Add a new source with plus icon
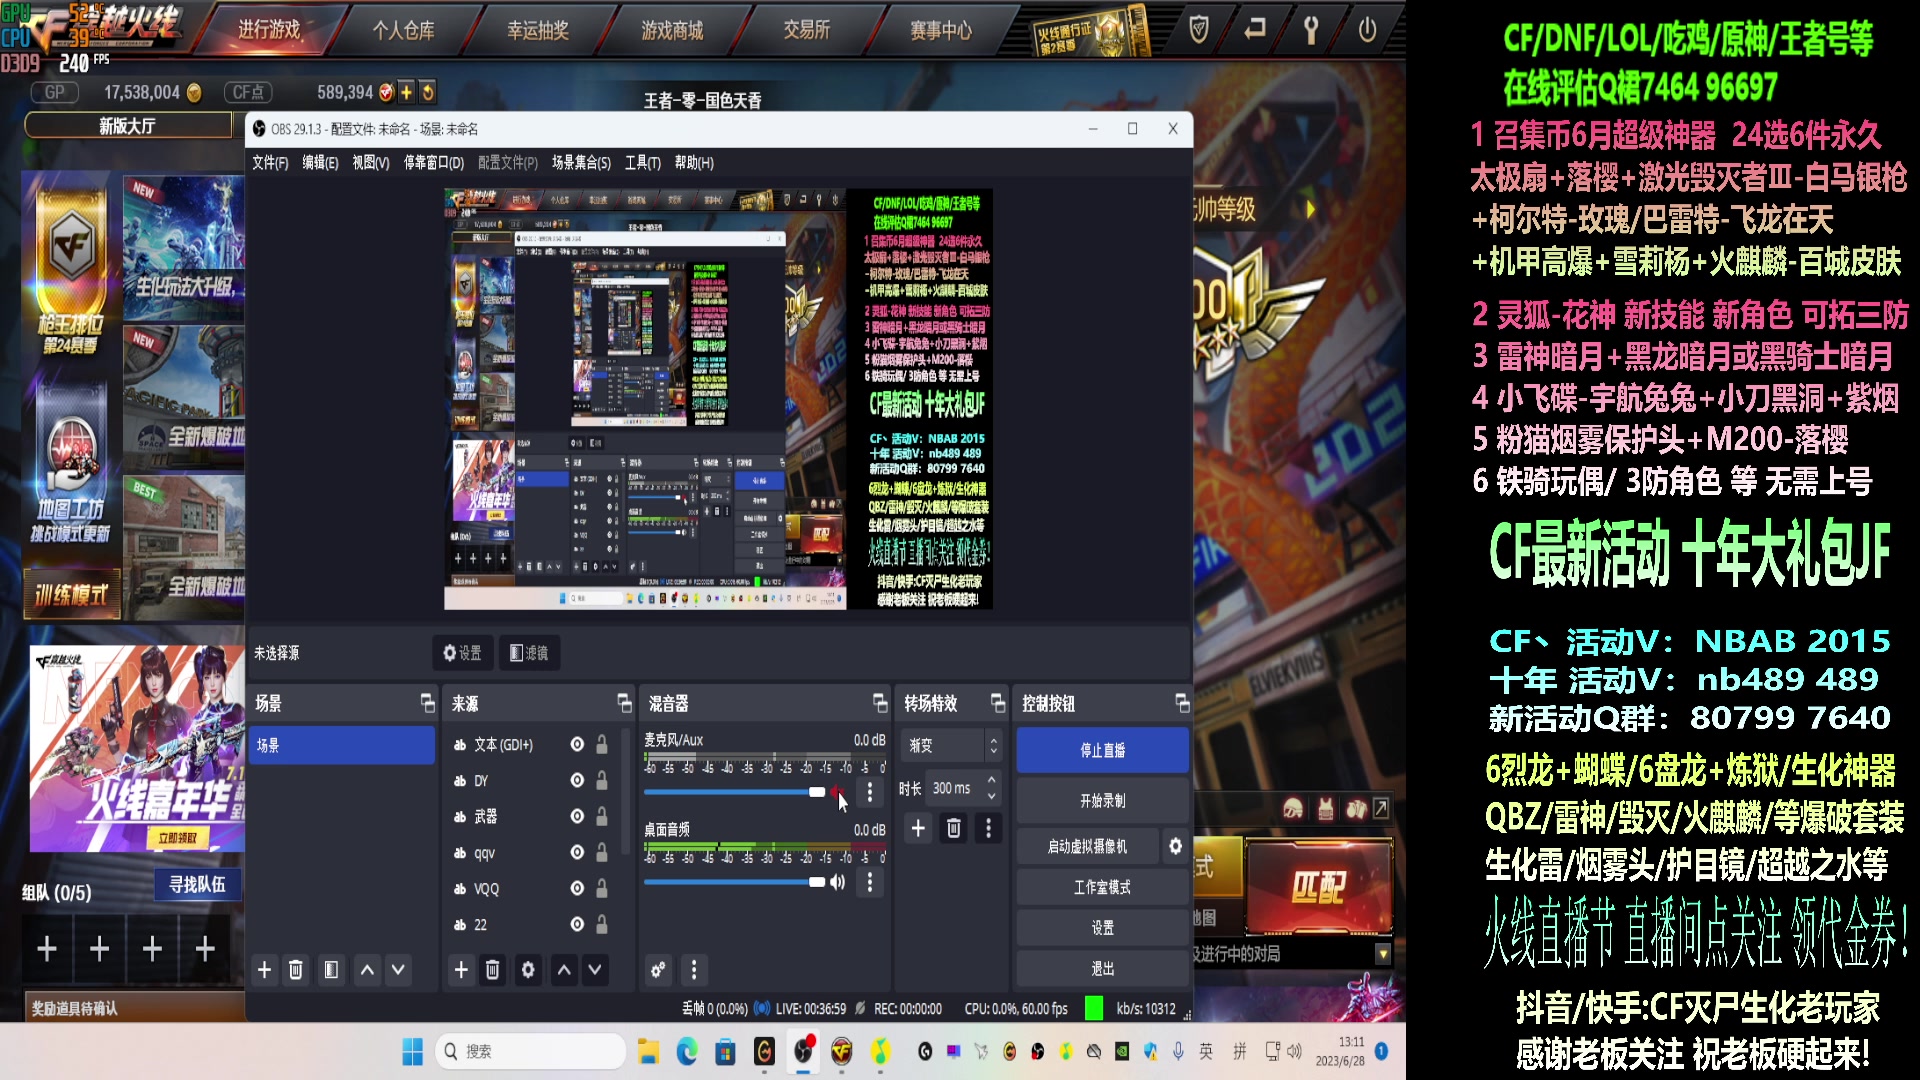The height and width of the screenshot is (1080, 1920). click(x=461, y=969)
